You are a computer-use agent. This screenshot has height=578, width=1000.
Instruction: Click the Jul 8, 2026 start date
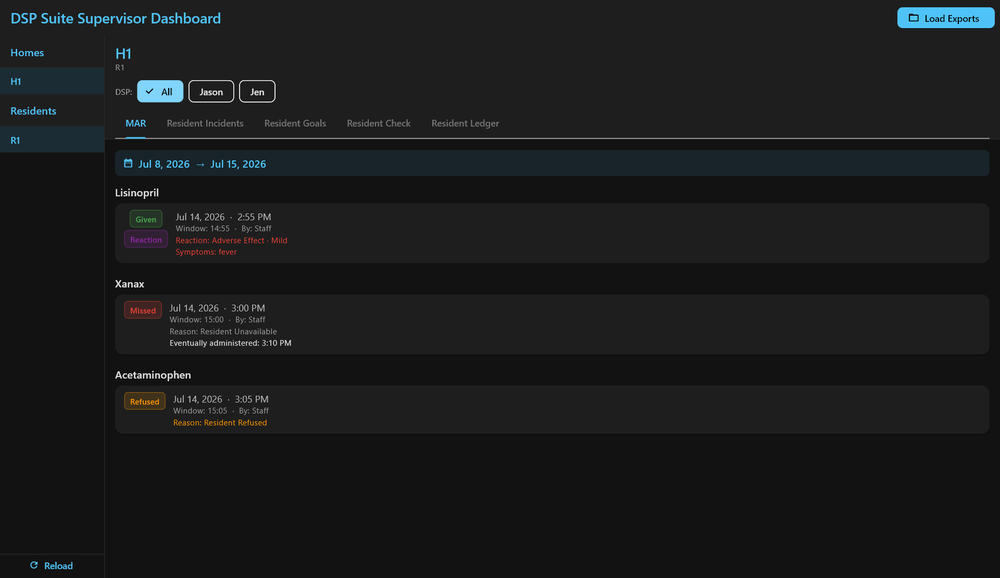coord(164,164)
